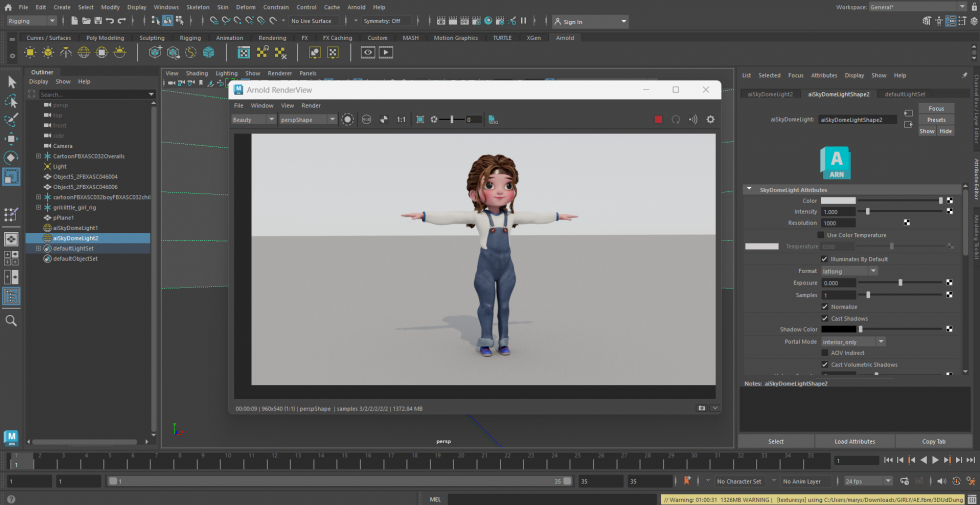The width and height of the screenshot is (980, 505).
Task: Toggle the Normalize checkbox
Action: pos(824,307)
